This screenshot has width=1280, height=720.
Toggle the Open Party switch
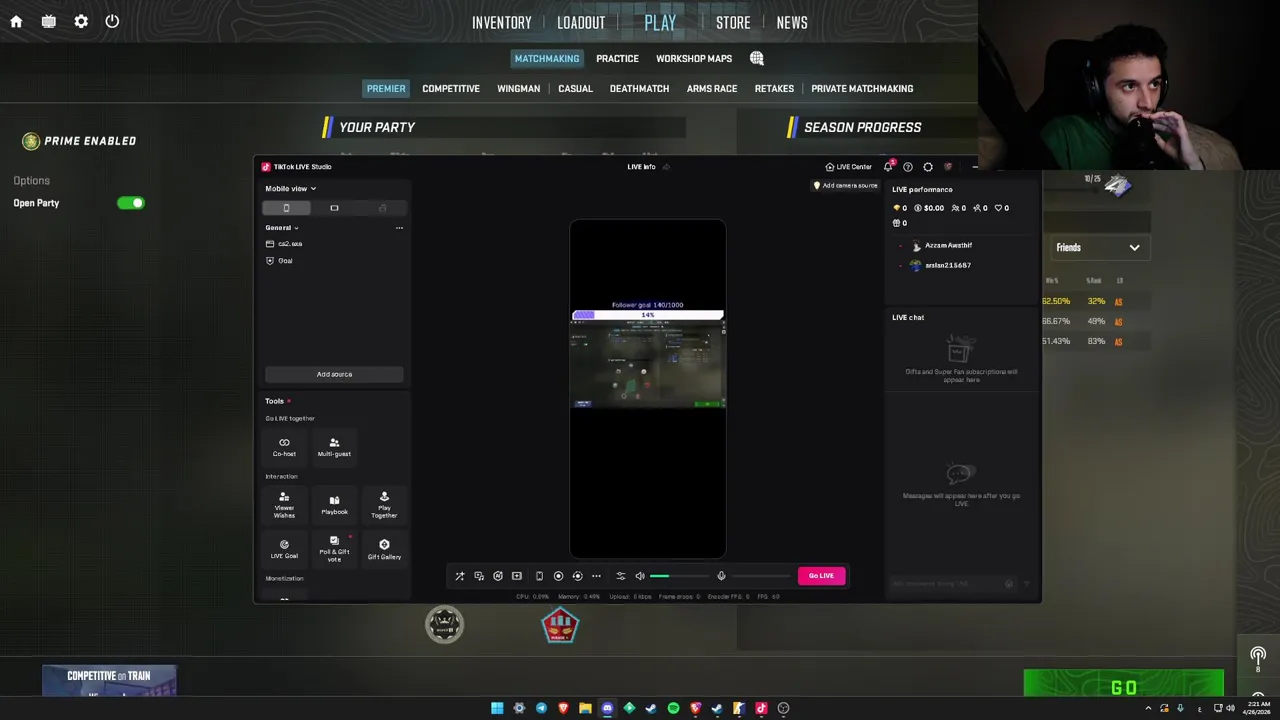pyautogui.click(x=131, y=203)
